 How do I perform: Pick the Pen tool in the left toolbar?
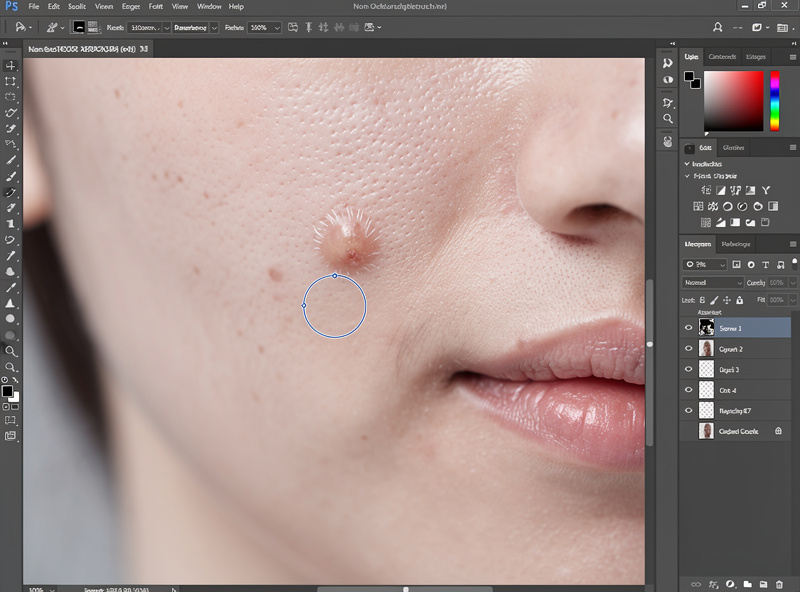pos(10,287)
